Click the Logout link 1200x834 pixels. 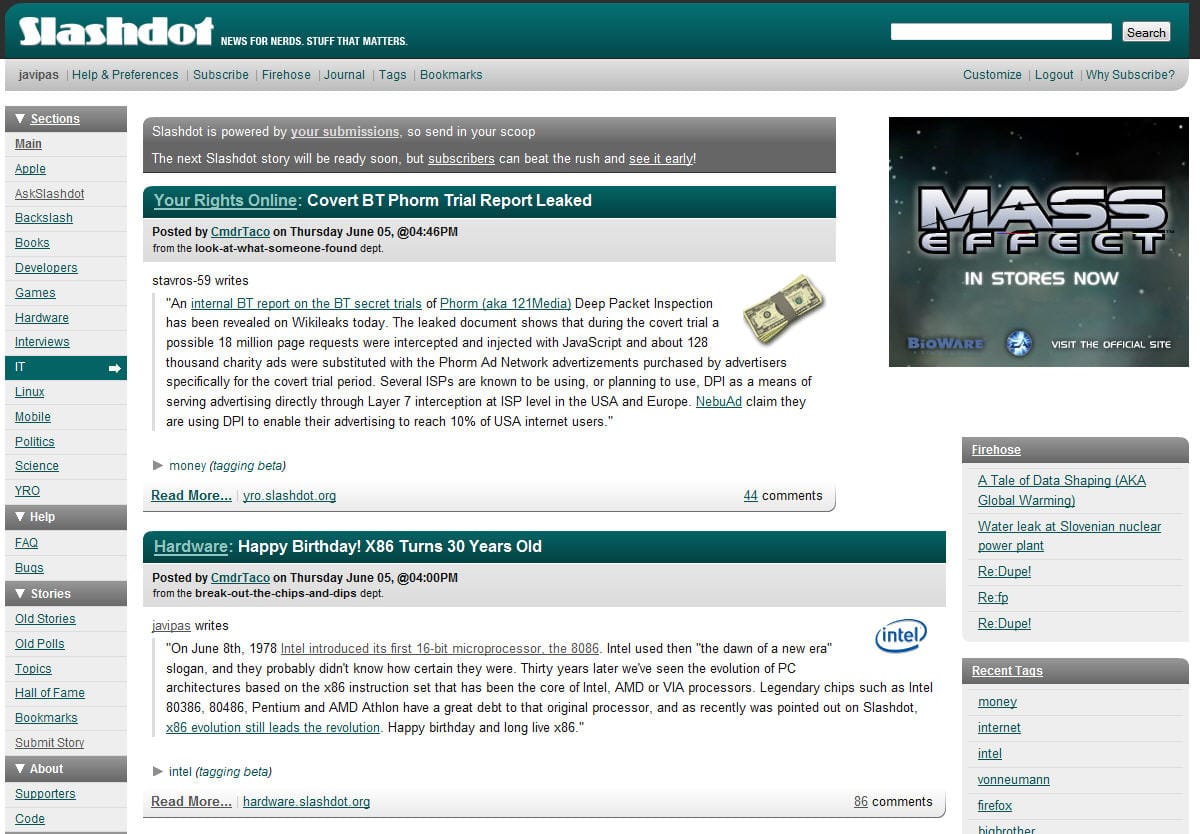[1054, 75]
